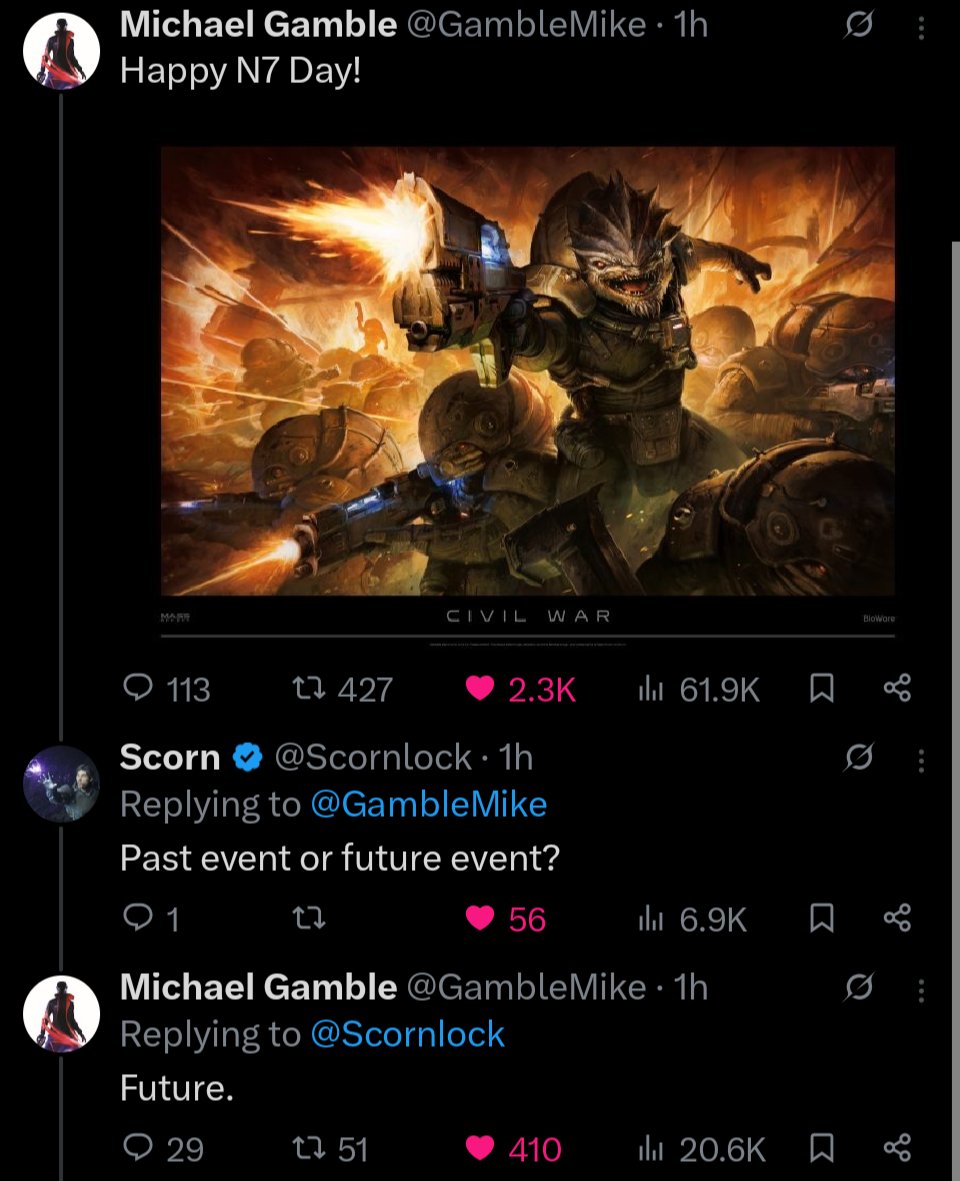
Task: Share the Happy N7 Day tweet
Action: point(897,688)
